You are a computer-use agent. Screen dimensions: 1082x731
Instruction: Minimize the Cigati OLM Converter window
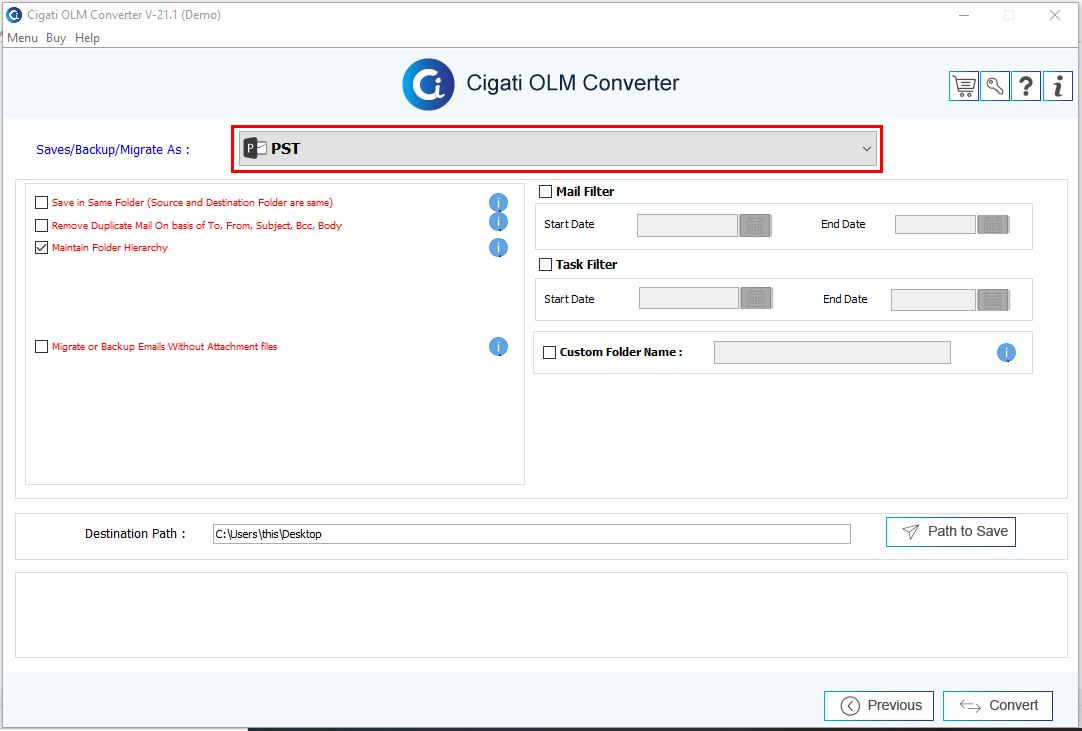[964, 15]
